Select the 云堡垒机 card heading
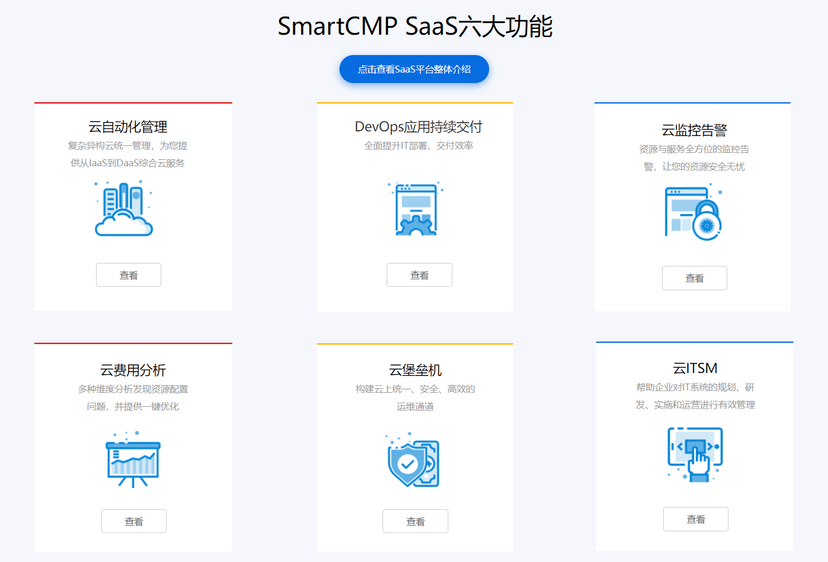The image size is (828, 562). tap(415, 370)
